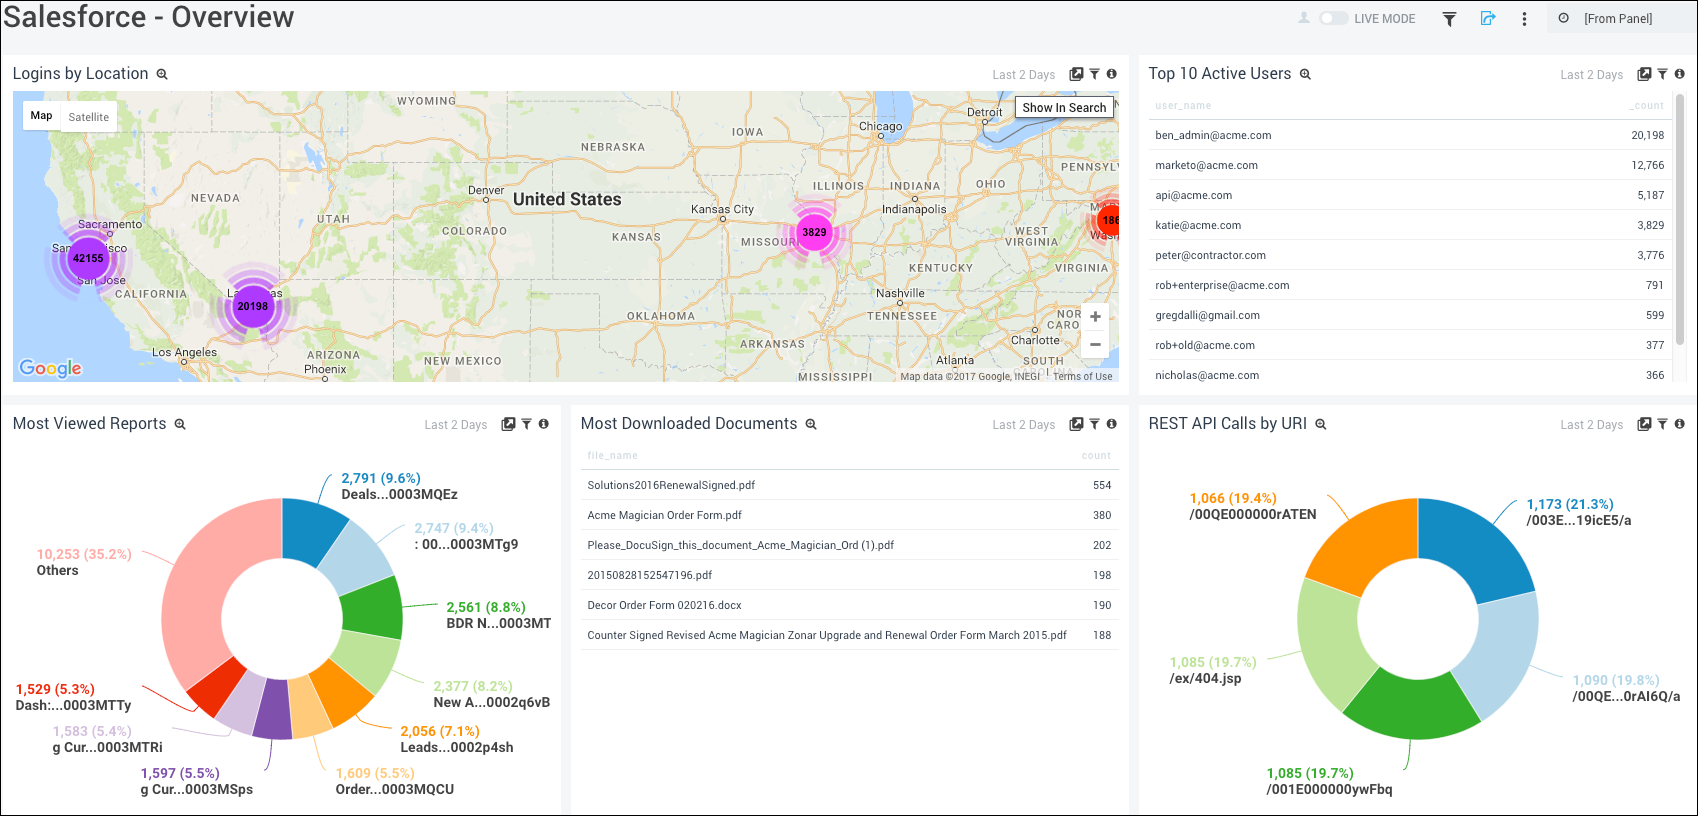
Task: Select the Map view tab
Action: click(41, 116)
